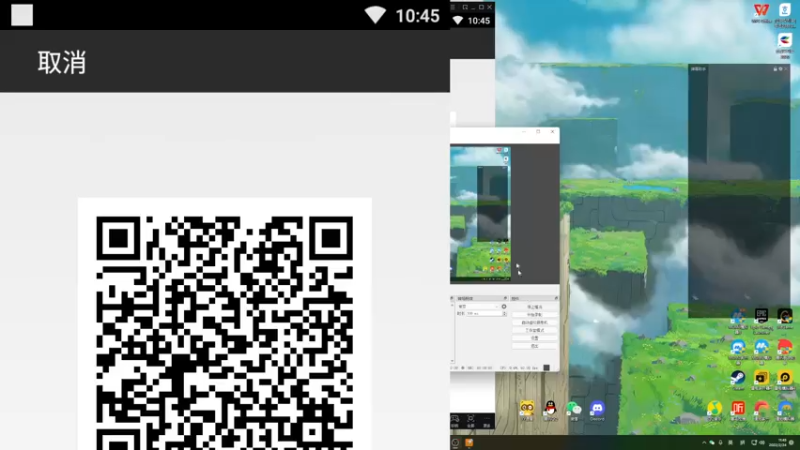
Task: Tap the 取消 cancel button
Action: pos(62,63)
